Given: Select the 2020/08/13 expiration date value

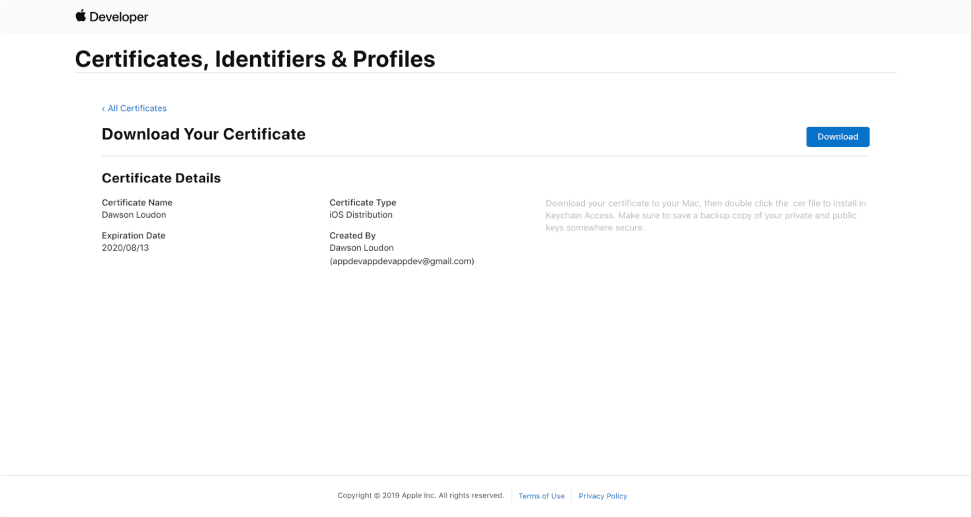Looking at the screenshot, I should (x=125, y=248).
